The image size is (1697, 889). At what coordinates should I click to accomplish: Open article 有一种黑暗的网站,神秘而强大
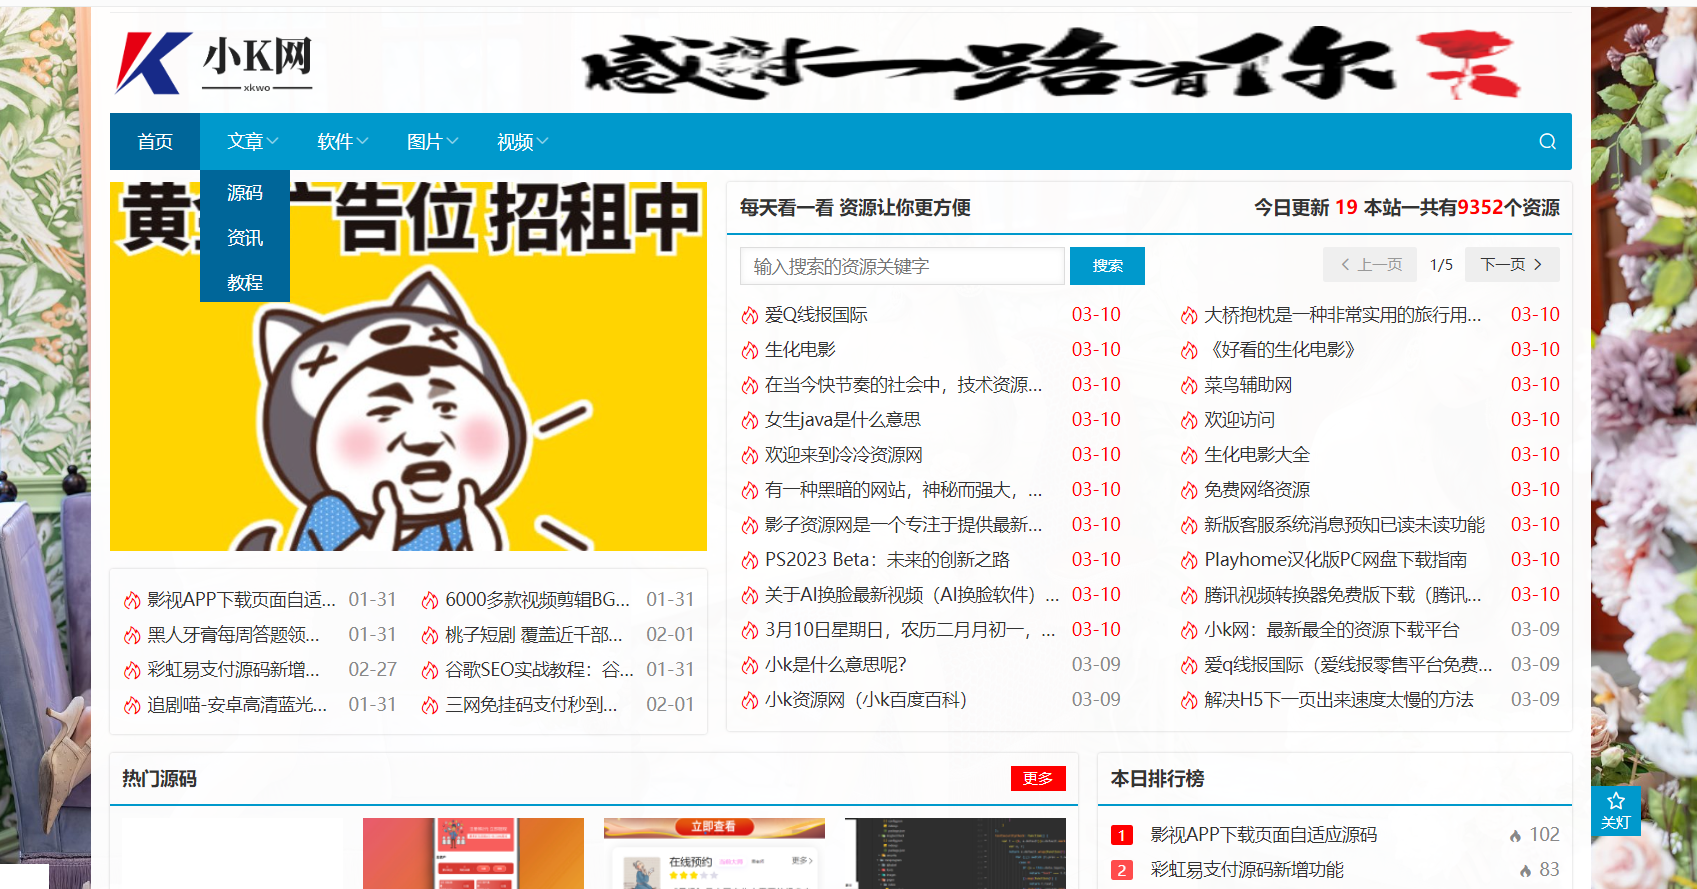[x=903, y=490]
